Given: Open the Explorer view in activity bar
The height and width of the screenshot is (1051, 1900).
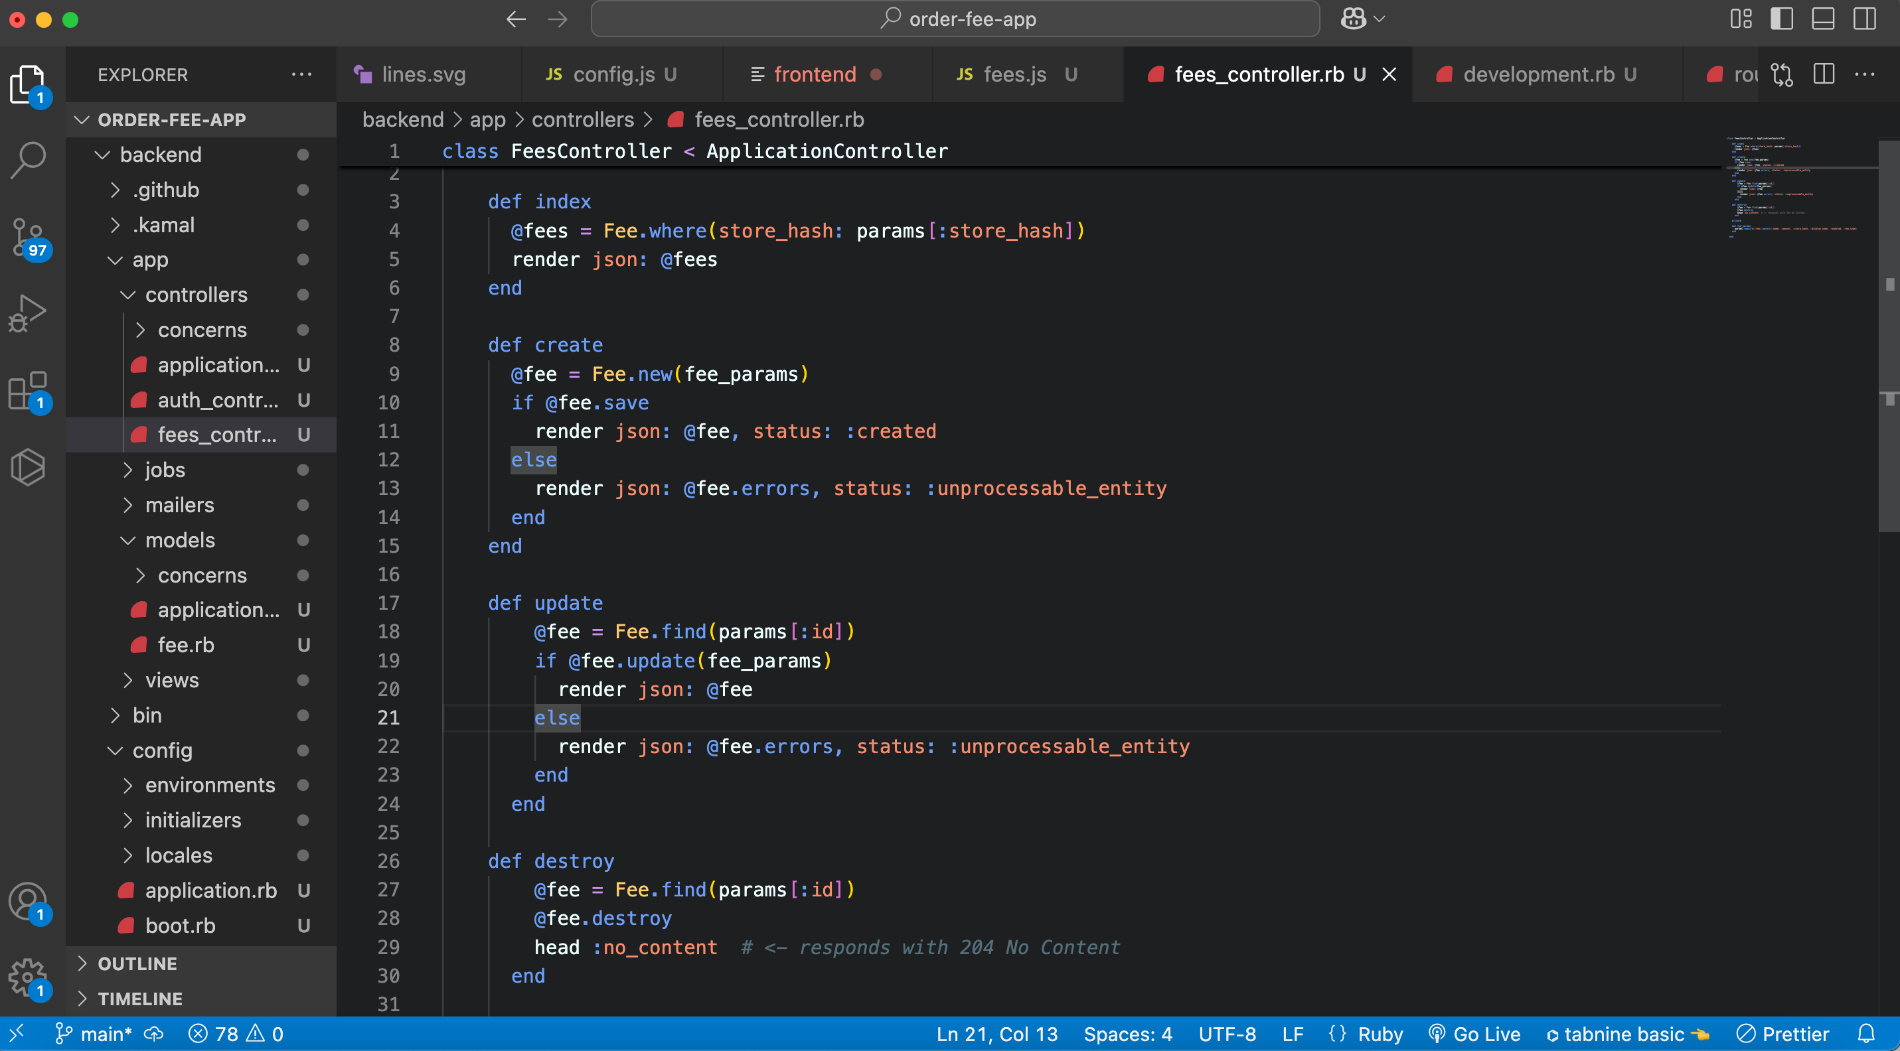Looking at the screenshot, I should coord(28,85).
